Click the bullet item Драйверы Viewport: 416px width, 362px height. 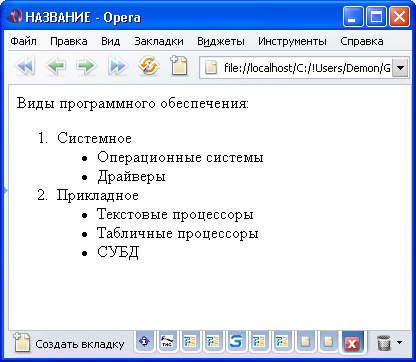coord(131,177)
